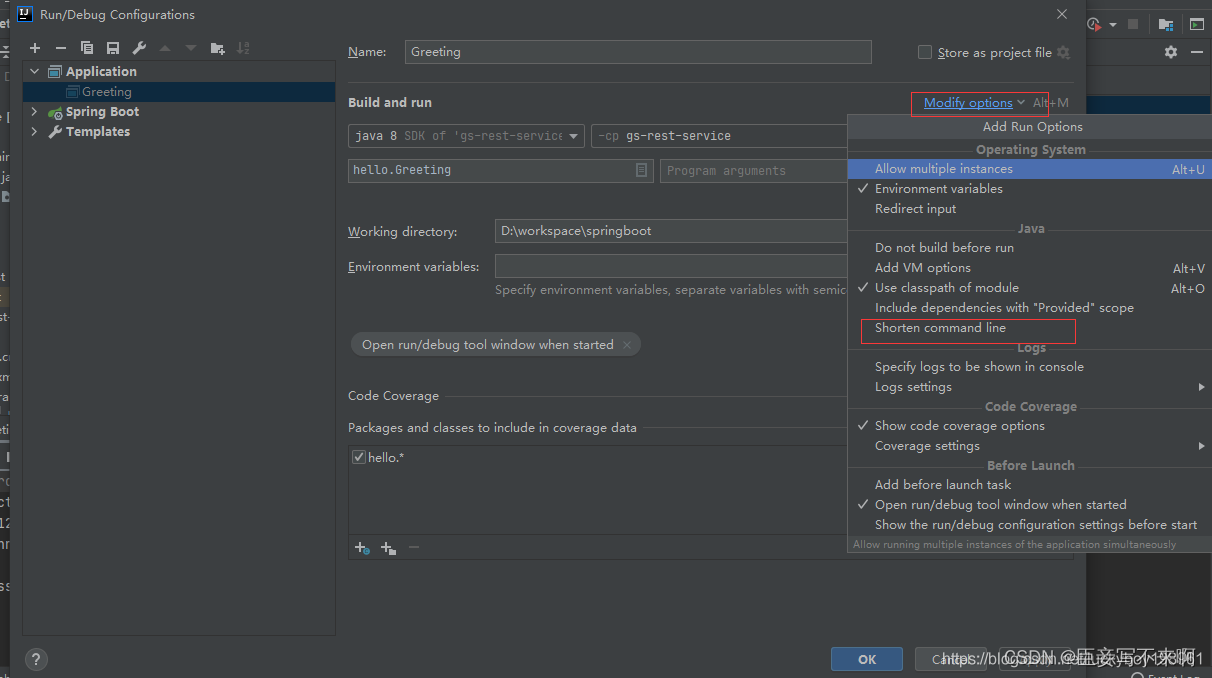1212x678 pixels.
Task: Uncheck the hello.* coverage checkbox
Action: 358,457
